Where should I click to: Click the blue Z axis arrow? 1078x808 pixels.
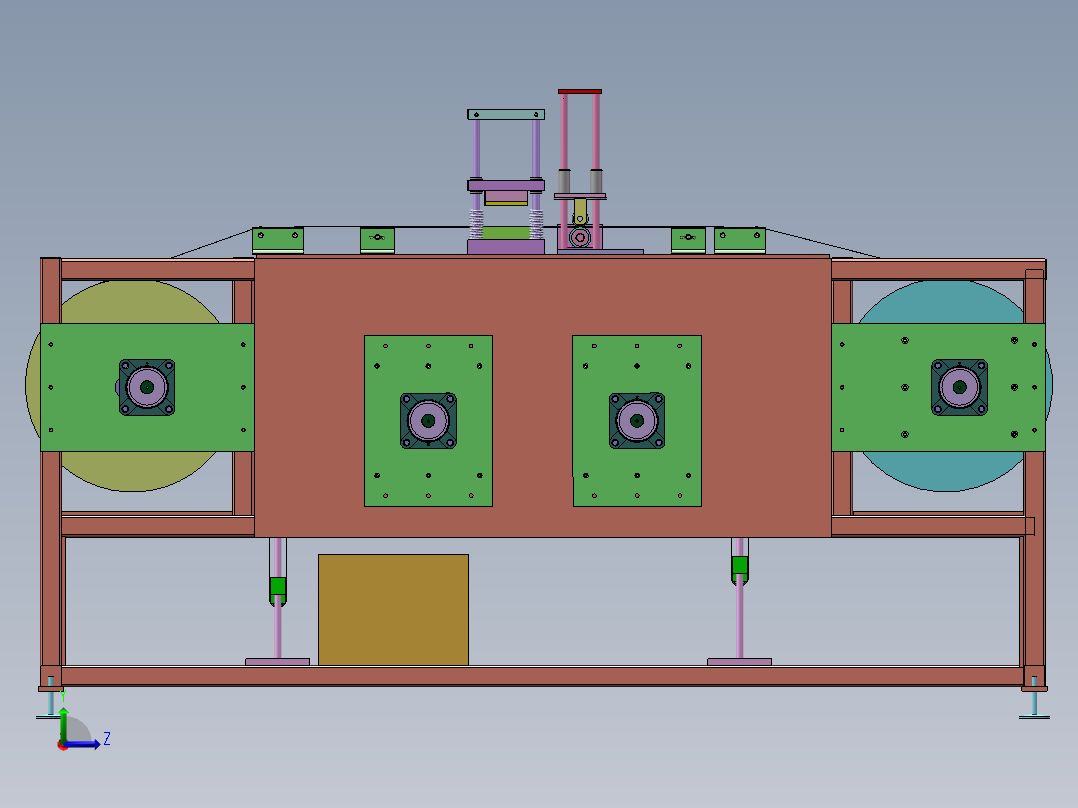(x=84, y=744)
